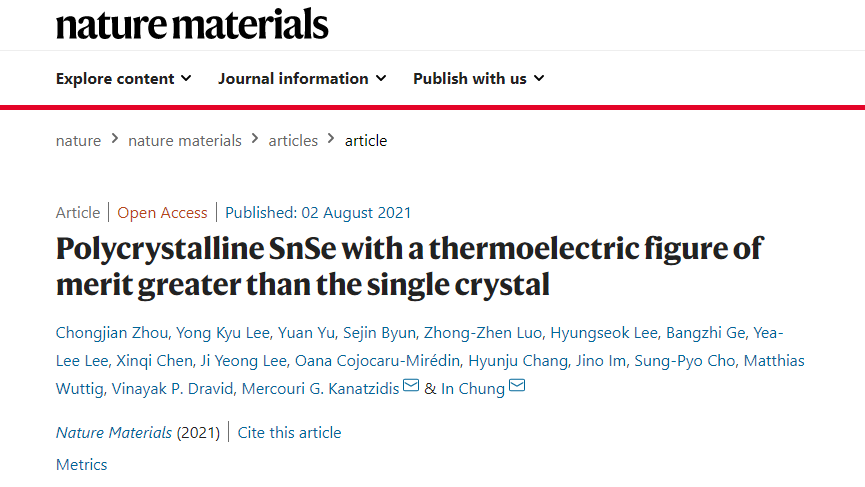The height and width of the screenshot is (487, 865).
Task: Click the Open Access label
Action: 162,213
